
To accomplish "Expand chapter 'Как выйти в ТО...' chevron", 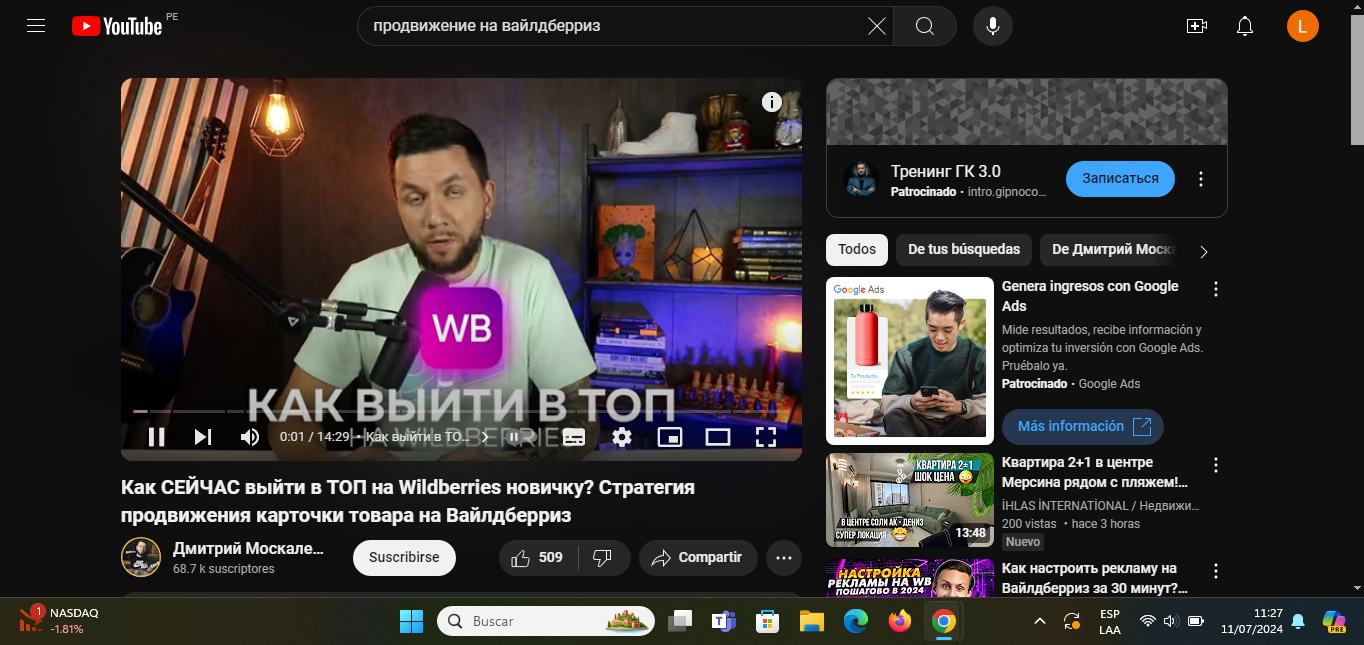I will (x=486, y=437).
